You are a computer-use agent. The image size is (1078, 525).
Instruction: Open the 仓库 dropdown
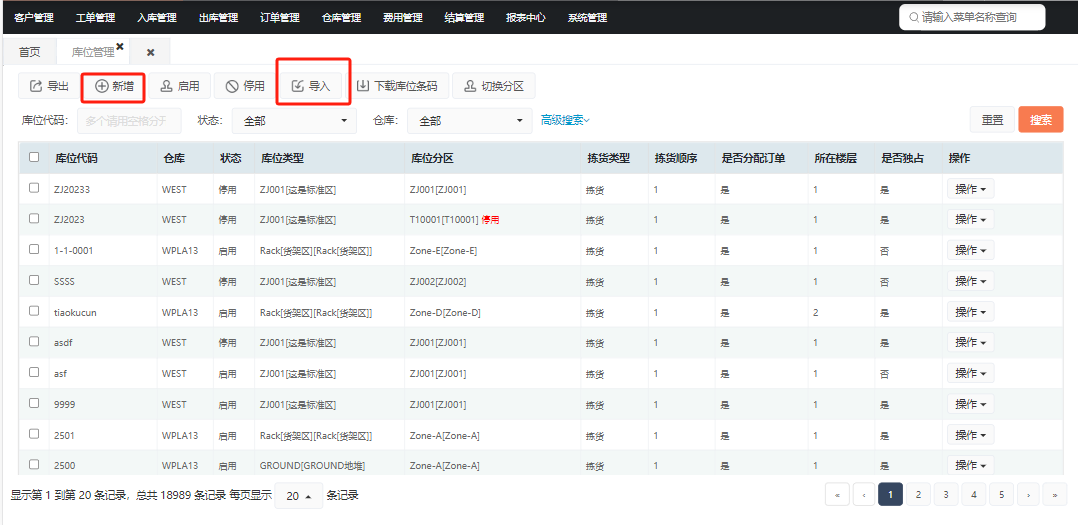(470, 120)
